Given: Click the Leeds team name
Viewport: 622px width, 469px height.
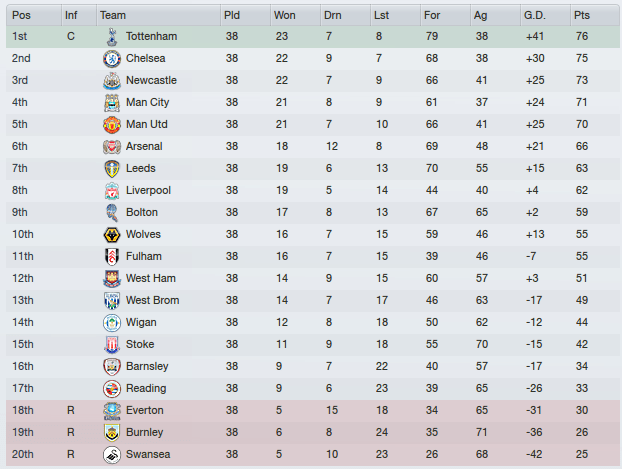Looking at the screenshot, I should 141,168.
